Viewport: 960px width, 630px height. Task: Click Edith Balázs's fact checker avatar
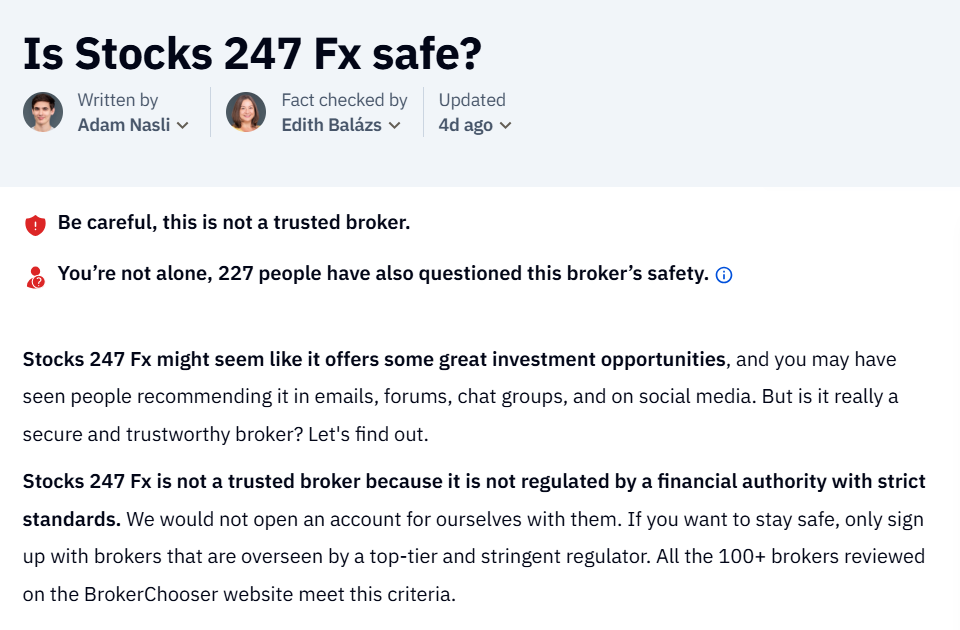click(x=246, y=112)
